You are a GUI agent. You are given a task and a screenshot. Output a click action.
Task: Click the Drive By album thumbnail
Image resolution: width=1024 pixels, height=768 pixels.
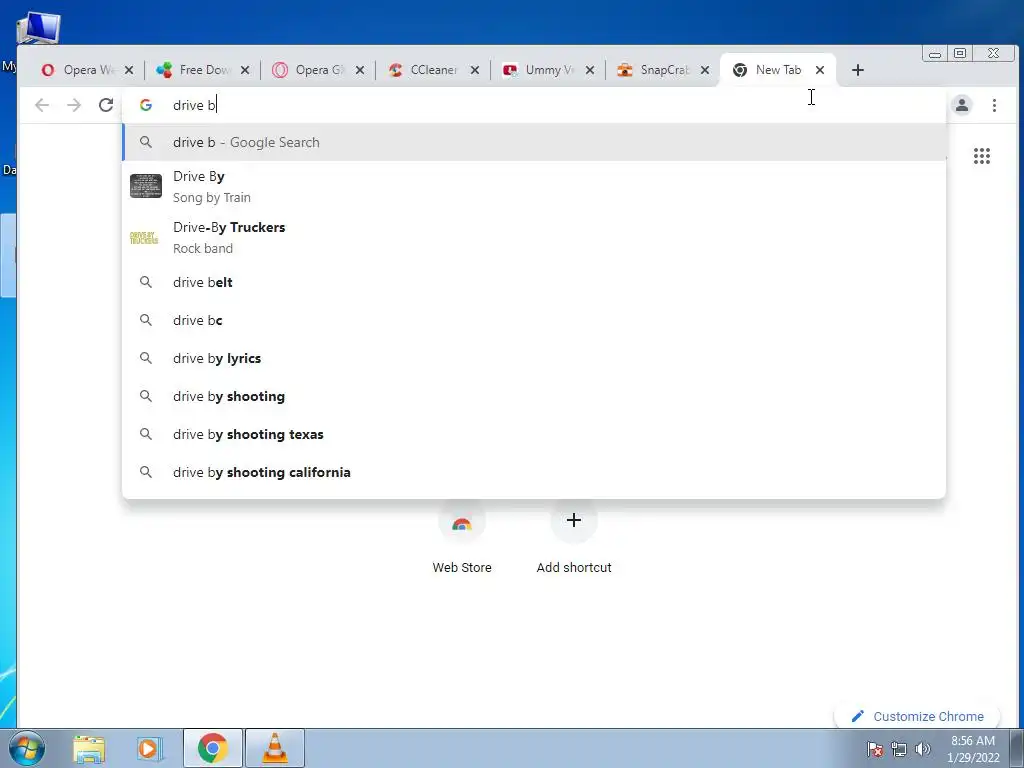(x=146, y=186)
